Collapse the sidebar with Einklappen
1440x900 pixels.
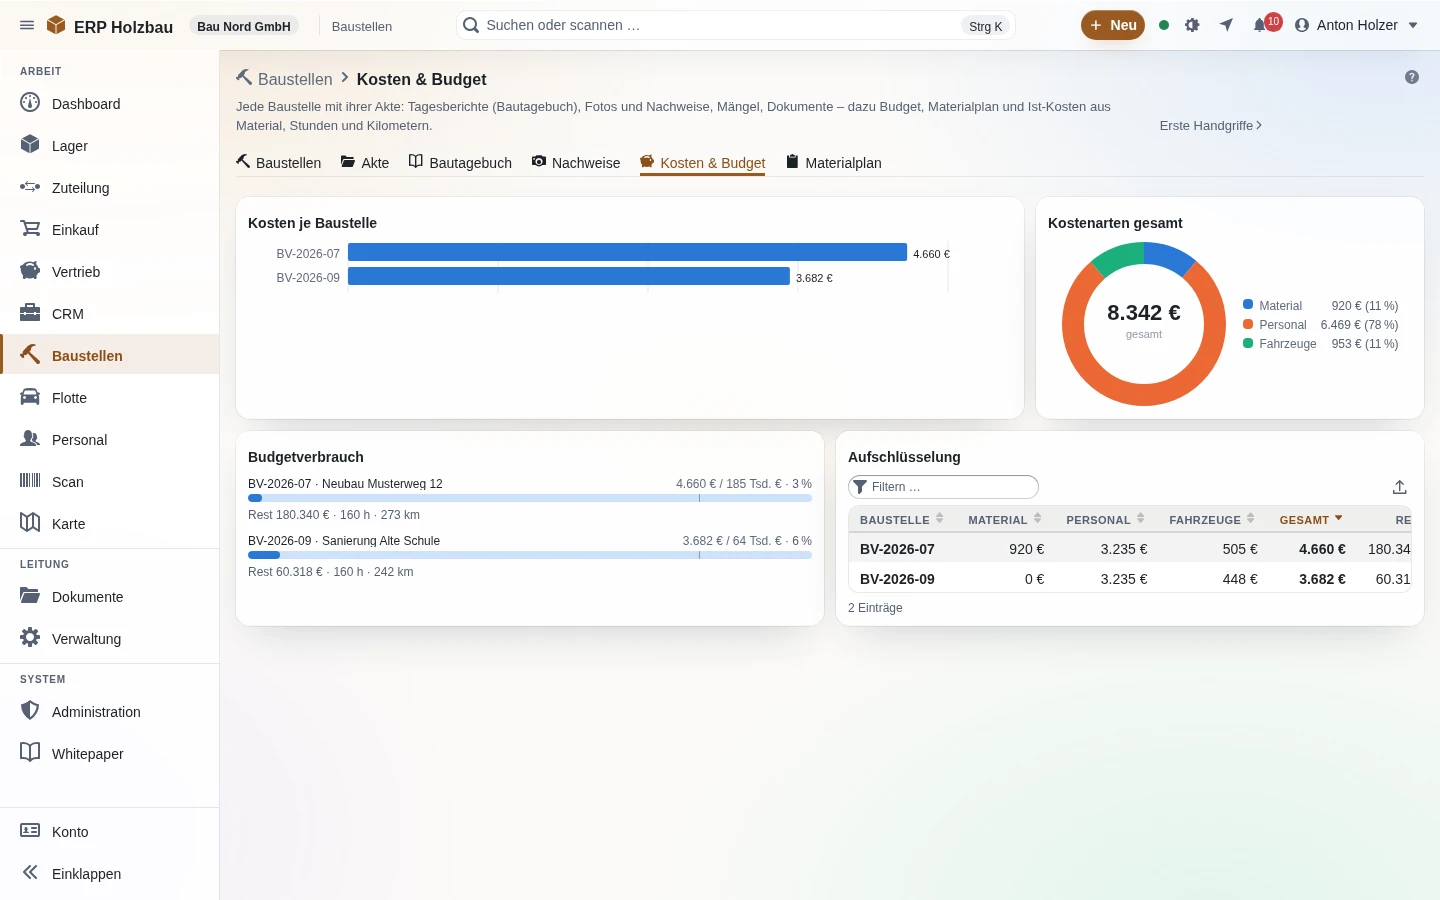[x=110, y=873]
